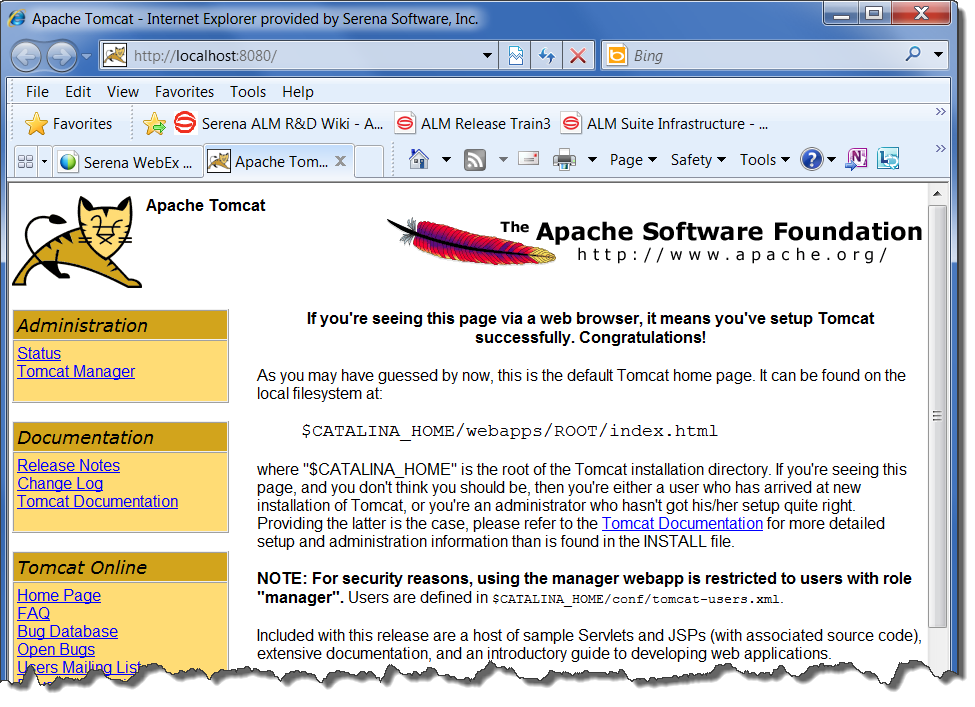Click the scrollbar up arrow
Viewport: 975px width, 707px height.
[x=938, y=194]
